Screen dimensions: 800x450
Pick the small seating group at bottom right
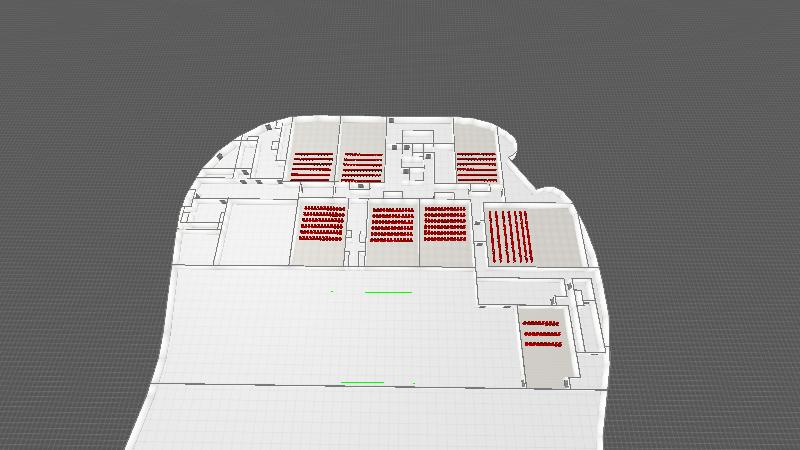(x=543, y=333)
